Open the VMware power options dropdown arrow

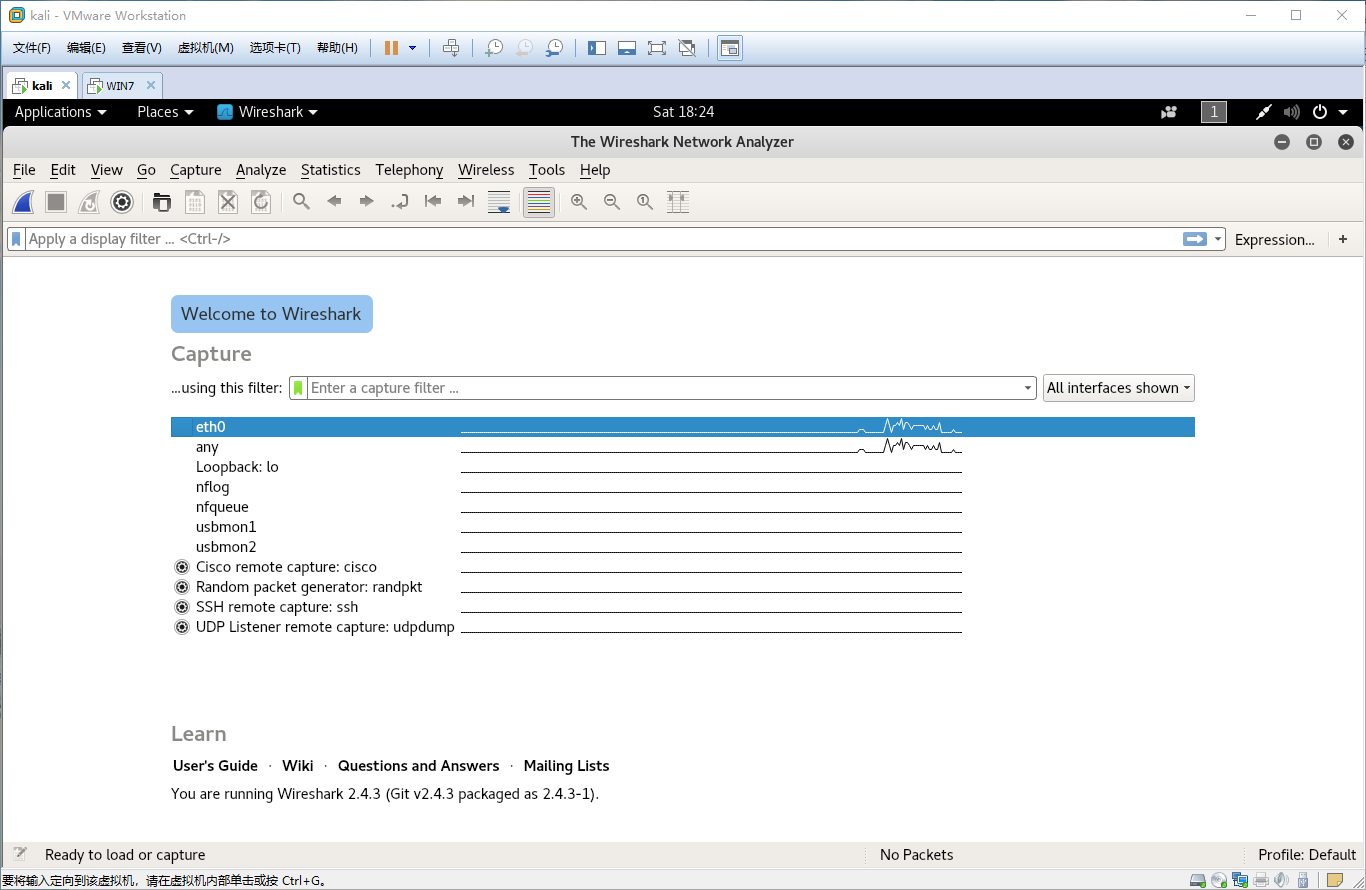pyautogui.click(x=412, y=48)
